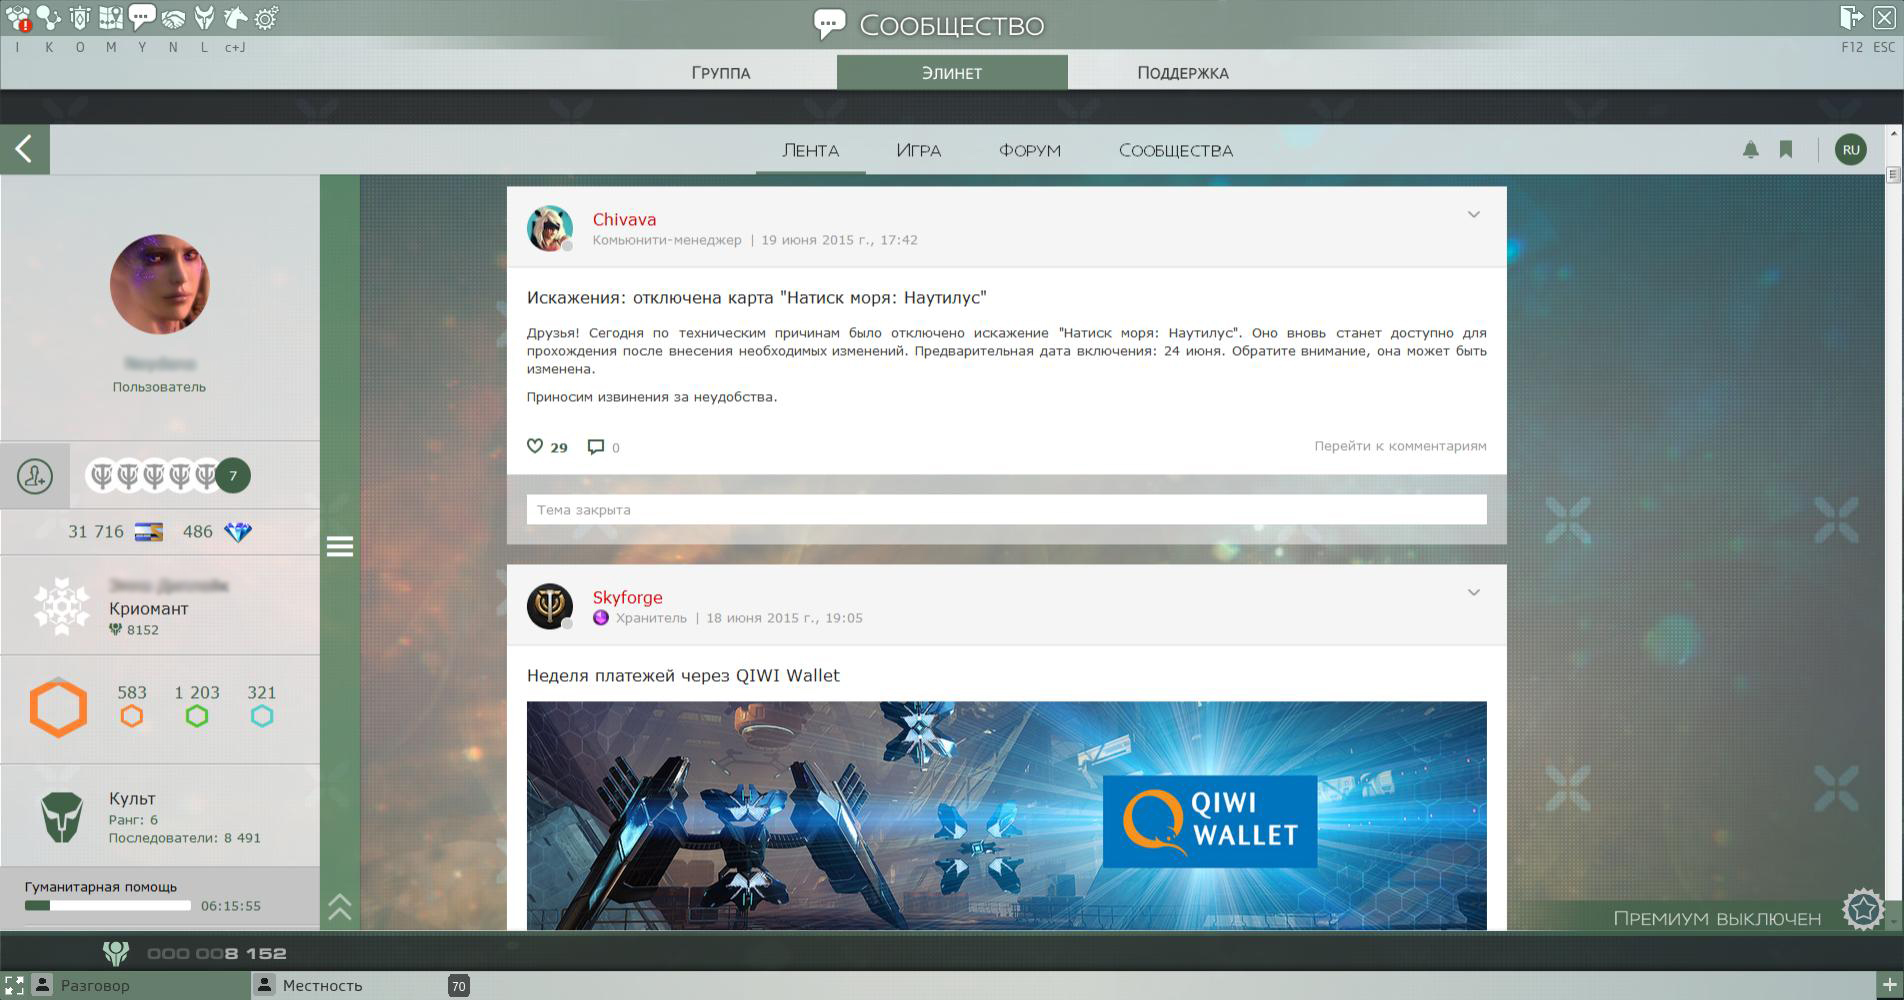Click the blue gem icon next to 486
The width and height of the screenshot is (1904, 1000).
click(238, 532)
